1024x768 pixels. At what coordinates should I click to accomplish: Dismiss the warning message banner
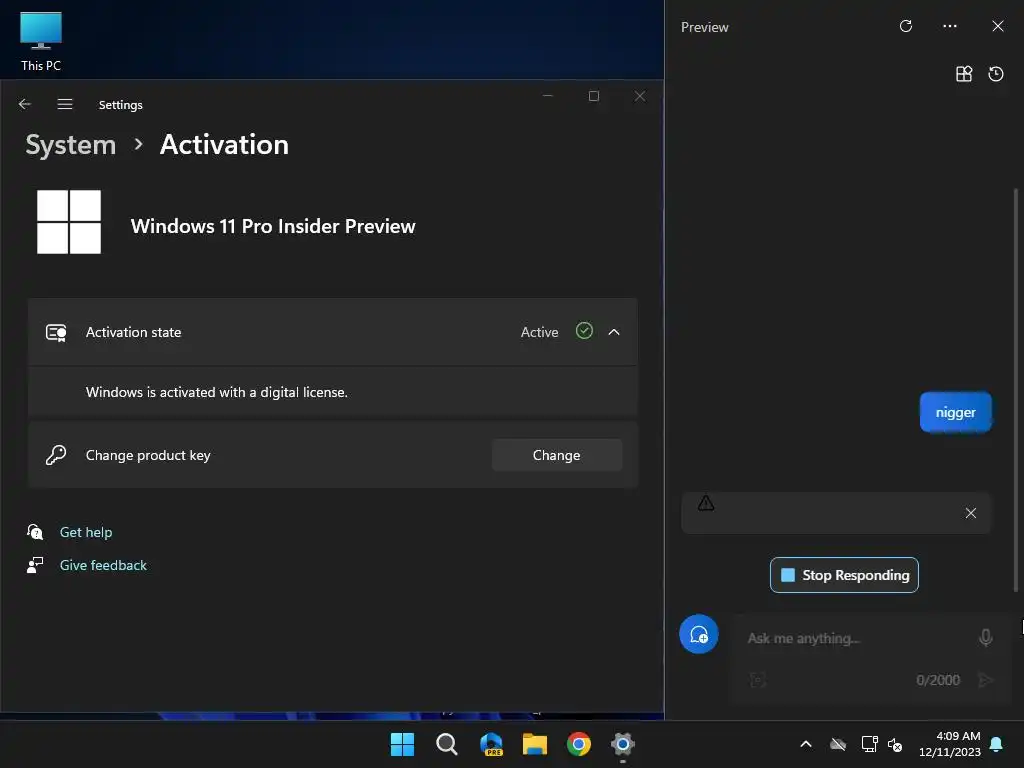click(x=971, y=513)
